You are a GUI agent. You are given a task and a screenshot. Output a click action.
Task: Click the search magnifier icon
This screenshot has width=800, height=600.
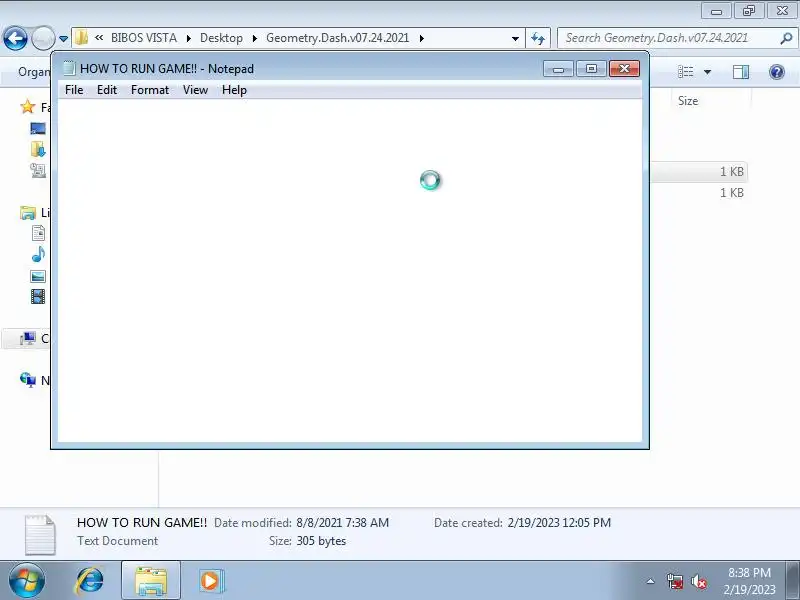[x=787, y=38]
